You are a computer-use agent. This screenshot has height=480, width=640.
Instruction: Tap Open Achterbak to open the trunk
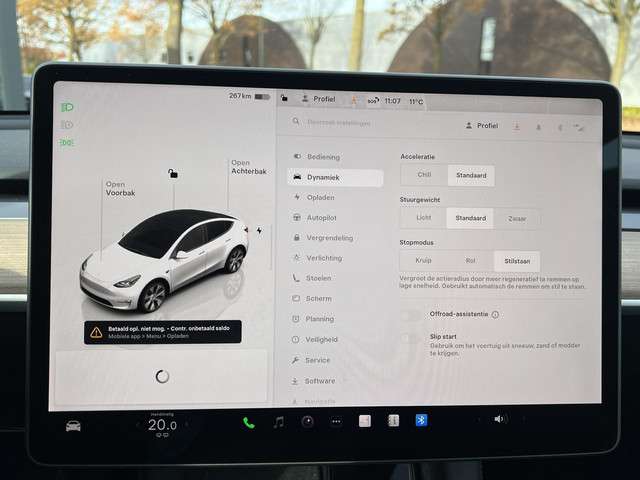click(x=247, y=167)
